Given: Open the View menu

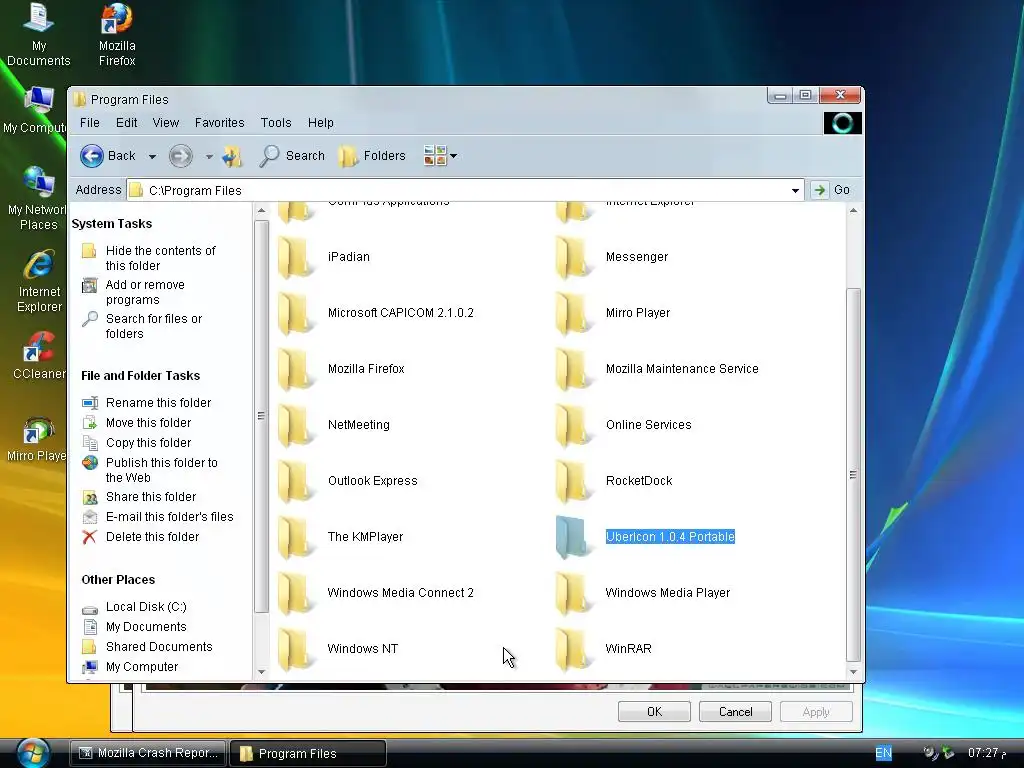Looking at the screenshot, I should click(x=165, y=123).
